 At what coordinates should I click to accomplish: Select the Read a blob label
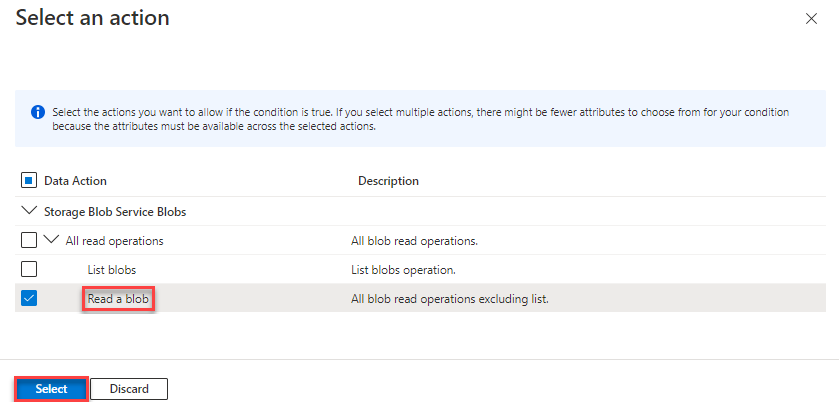point(119,298)
